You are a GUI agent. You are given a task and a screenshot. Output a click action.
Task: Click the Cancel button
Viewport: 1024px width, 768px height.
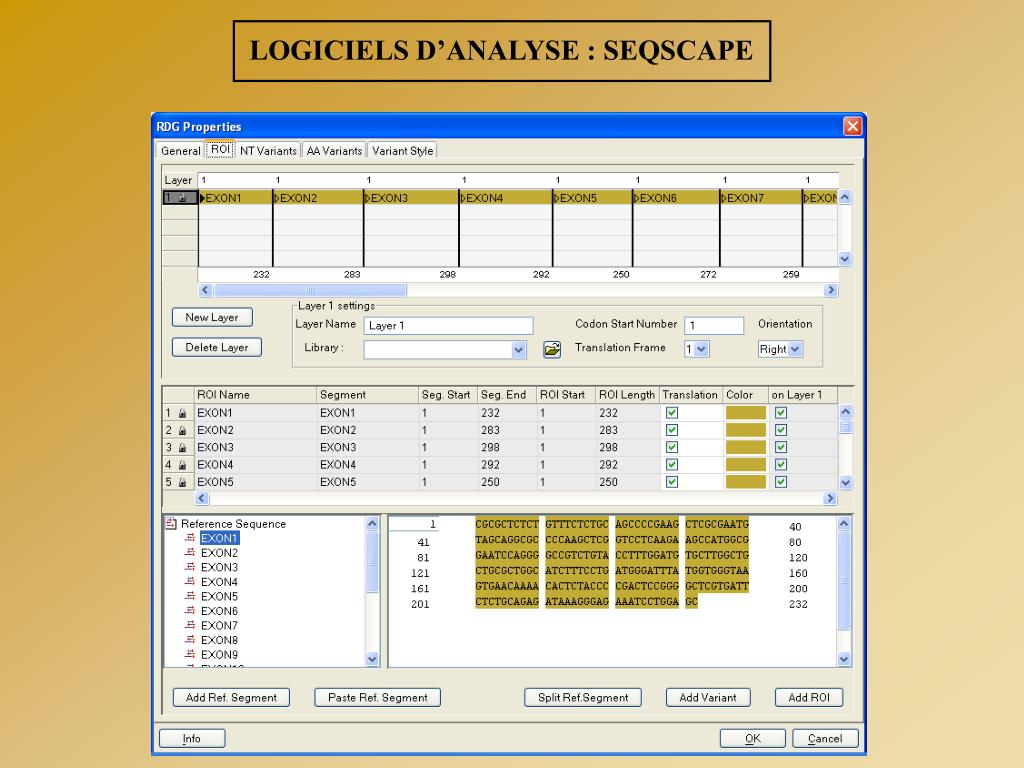(x=825, y=739)
